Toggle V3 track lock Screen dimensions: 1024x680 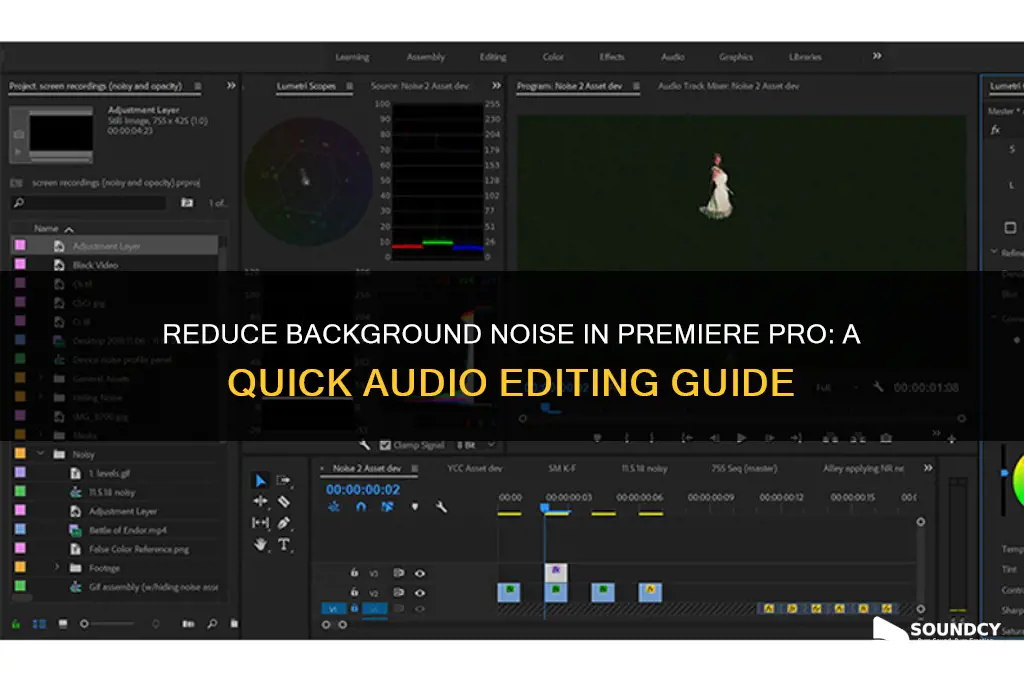(x=354, y=573)
